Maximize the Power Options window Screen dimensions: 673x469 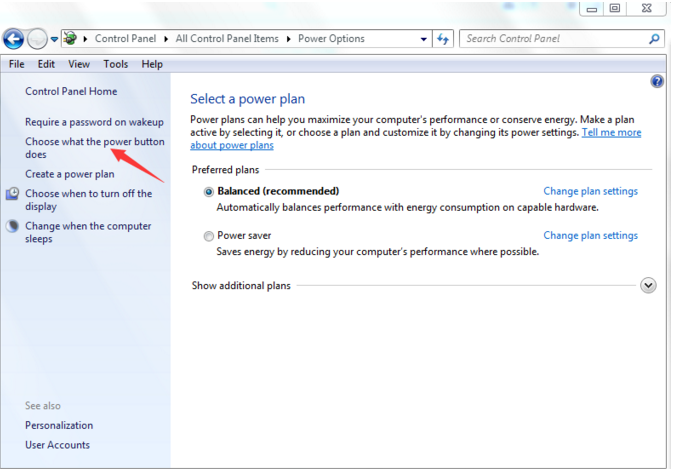point(615,8)
